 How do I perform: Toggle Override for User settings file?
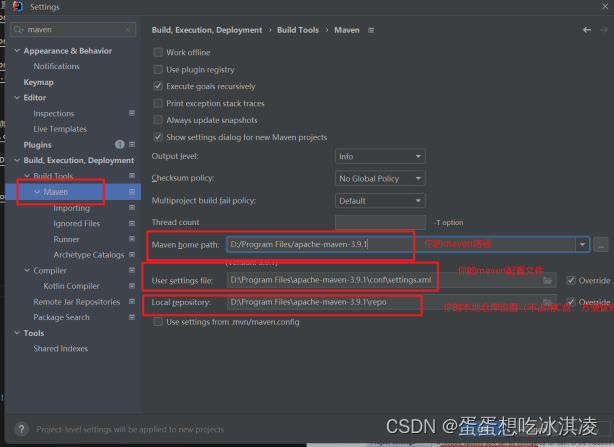coord(571,280)
